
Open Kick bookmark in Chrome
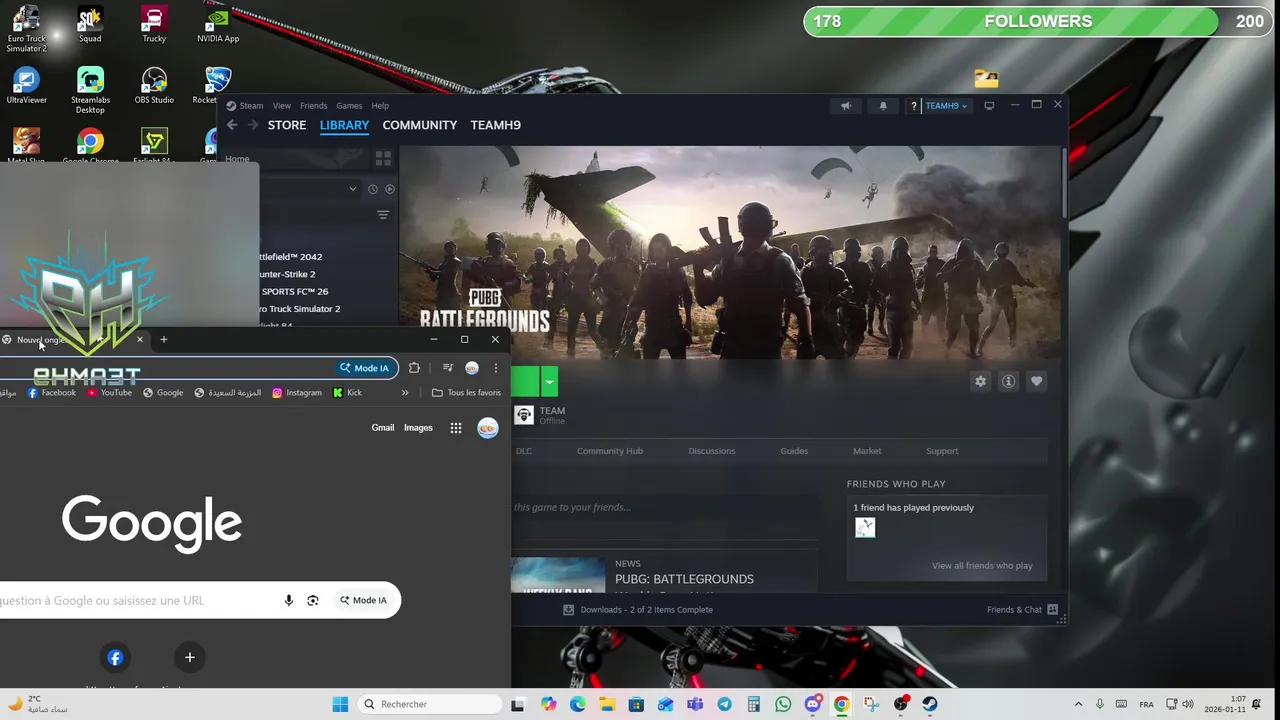pos(347,393)
